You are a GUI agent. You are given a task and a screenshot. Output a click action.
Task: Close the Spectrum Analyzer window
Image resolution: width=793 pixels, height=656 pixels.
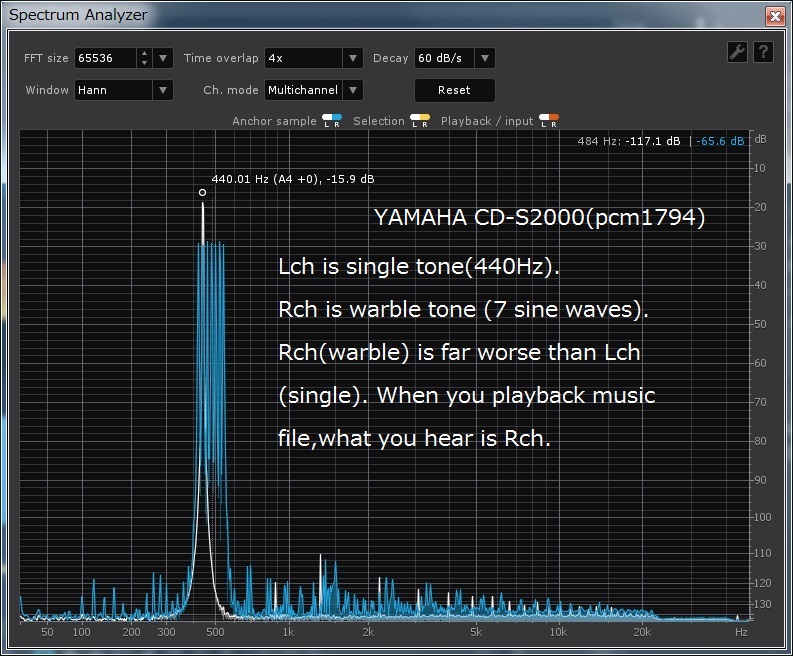coord(775,16)
